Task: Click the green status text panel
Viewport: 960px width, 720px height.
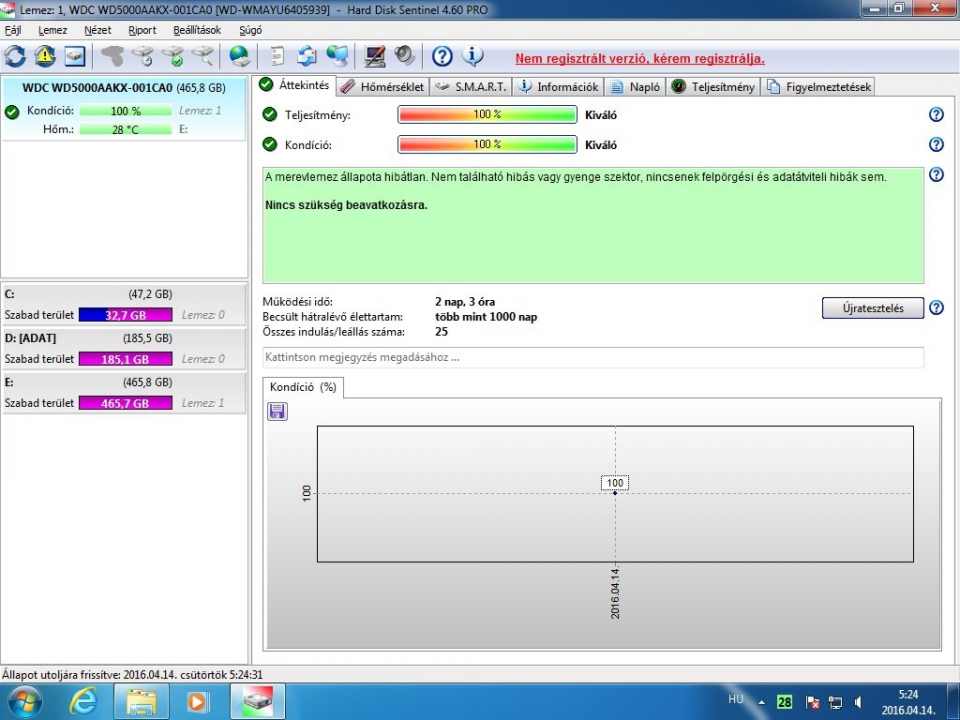Action: [593, 225]
